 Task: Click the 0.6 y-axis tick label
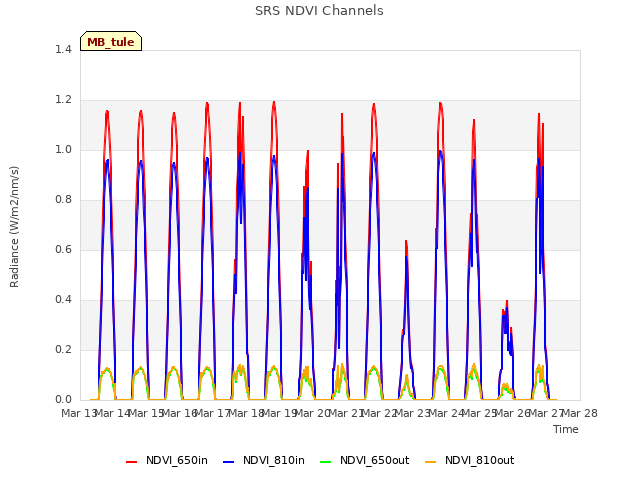[x=63, y=249]
